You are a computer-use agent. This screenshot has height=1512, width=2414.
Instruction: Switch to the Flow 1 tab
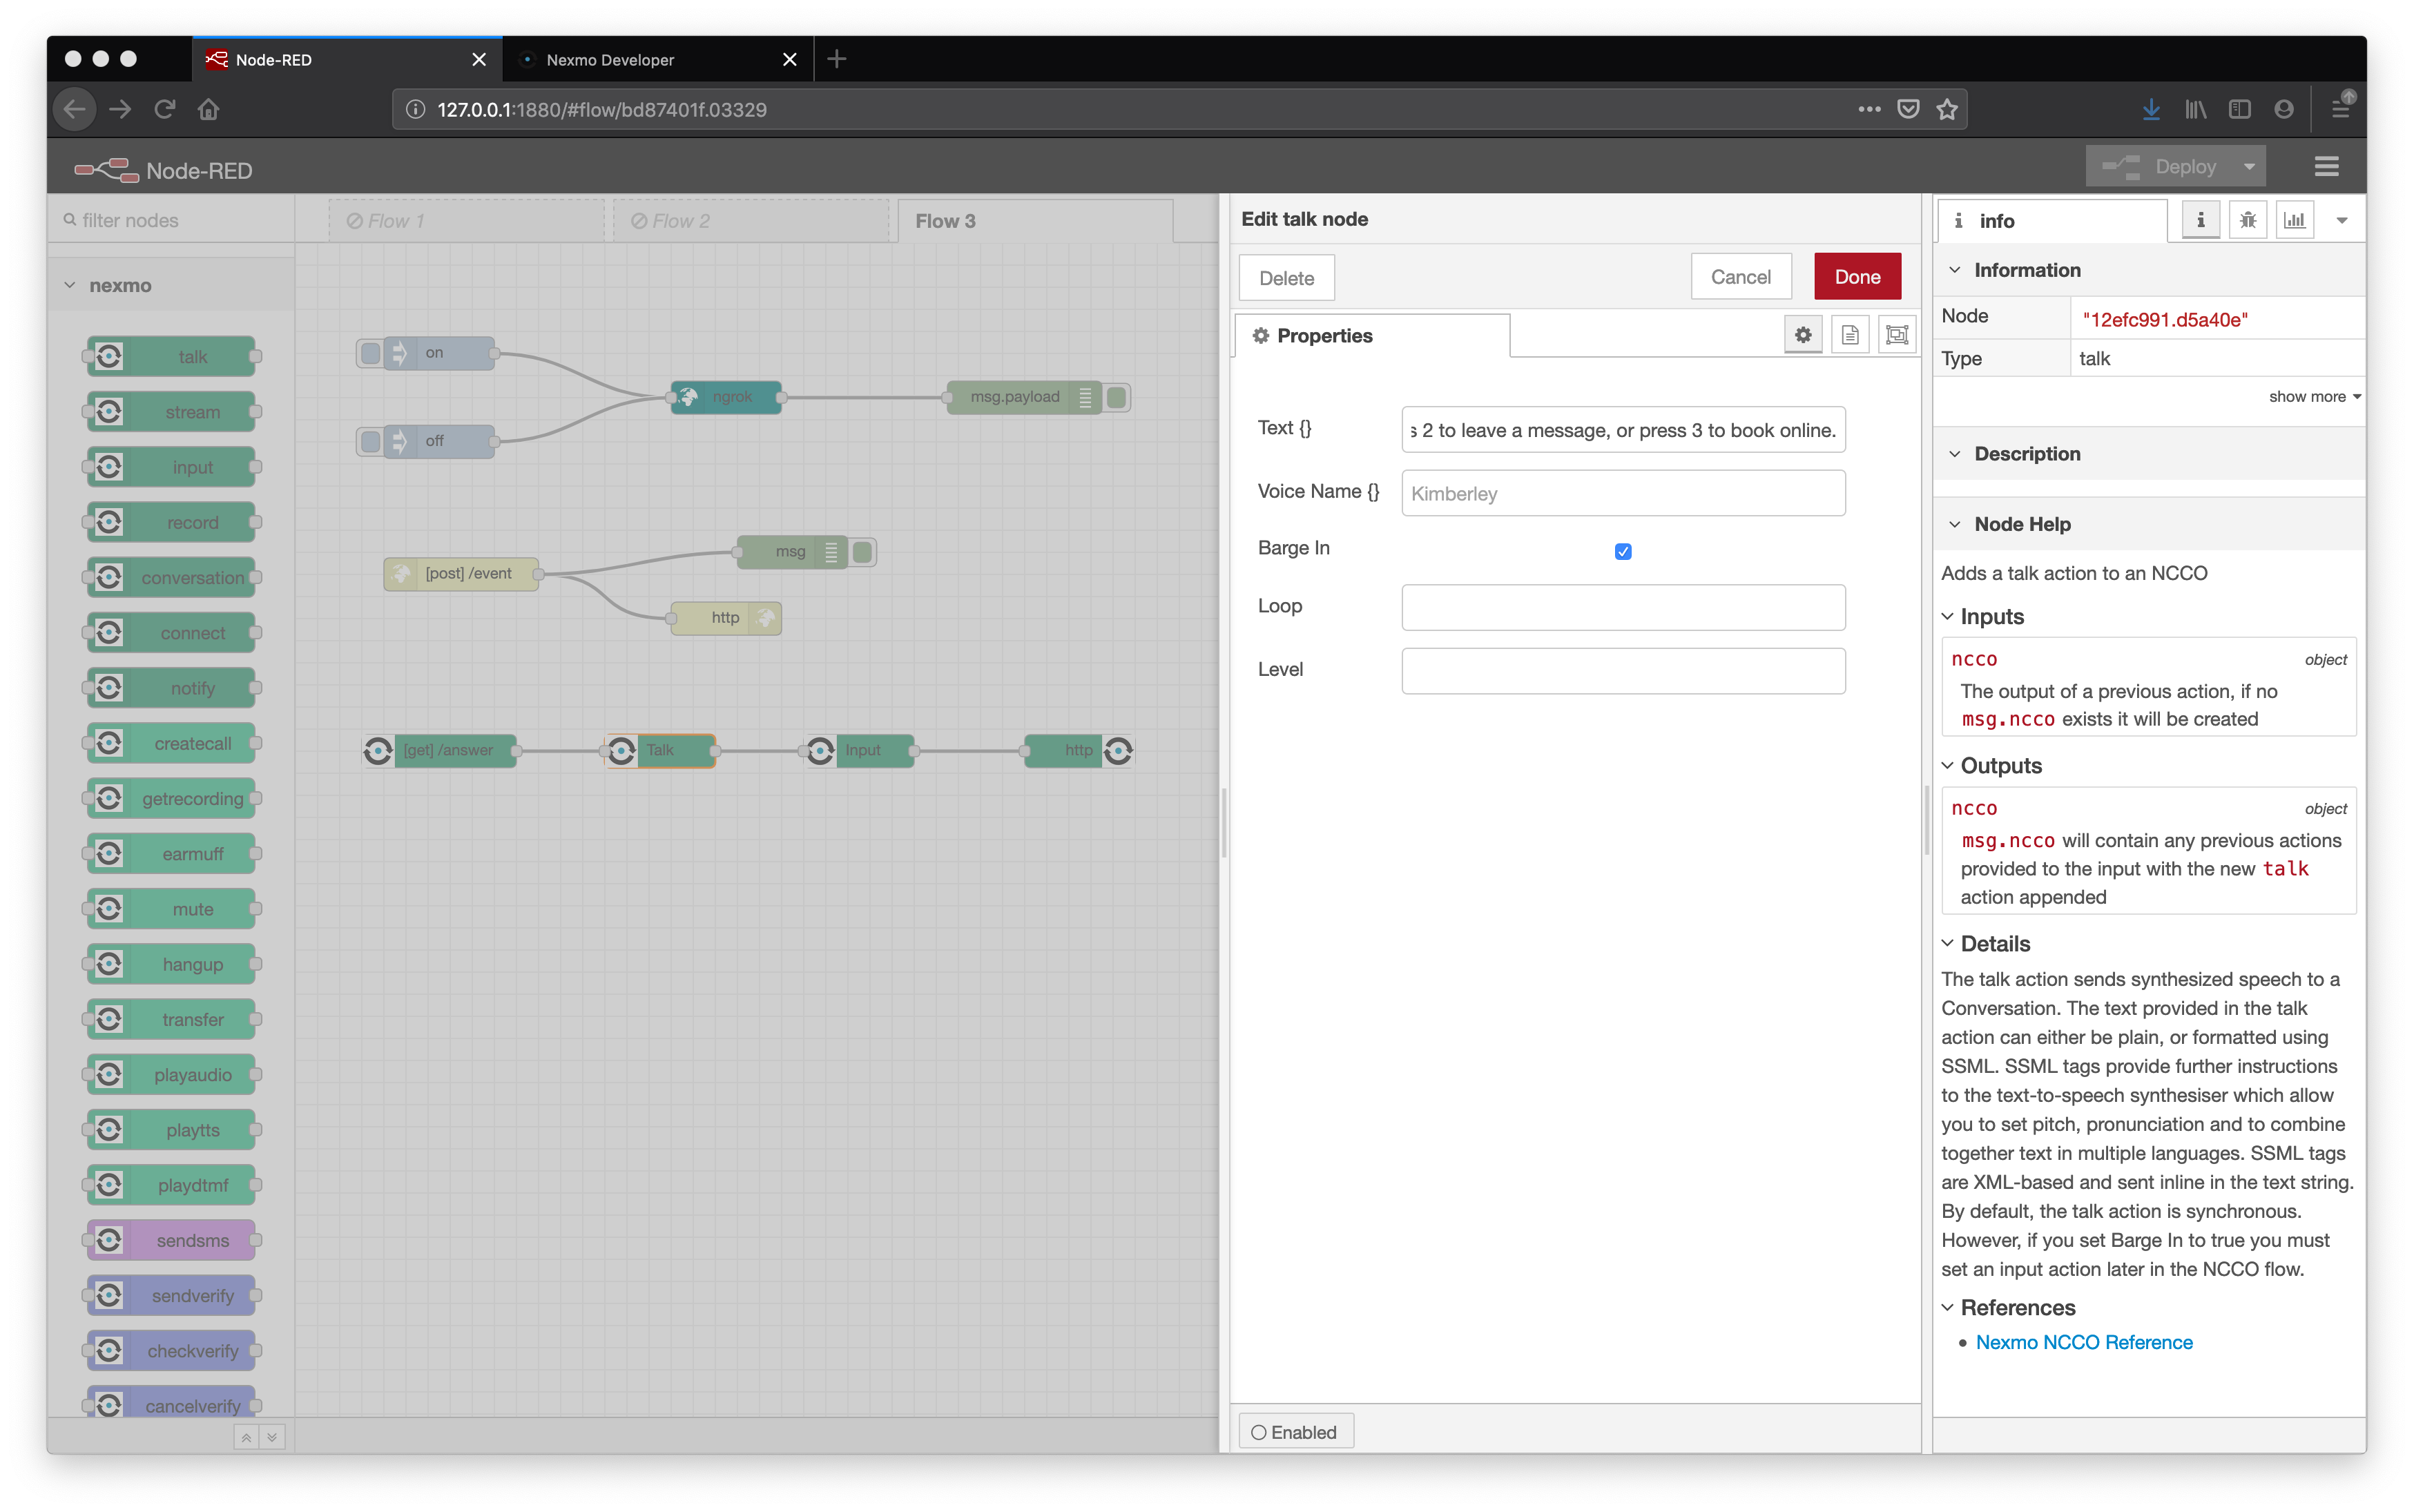pyautogui.click(x=466, y=221)
